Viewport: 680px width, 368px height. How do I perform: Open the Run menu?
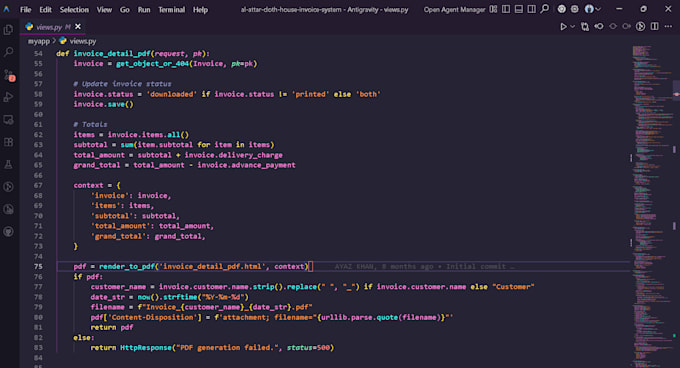tap(144, 10)
